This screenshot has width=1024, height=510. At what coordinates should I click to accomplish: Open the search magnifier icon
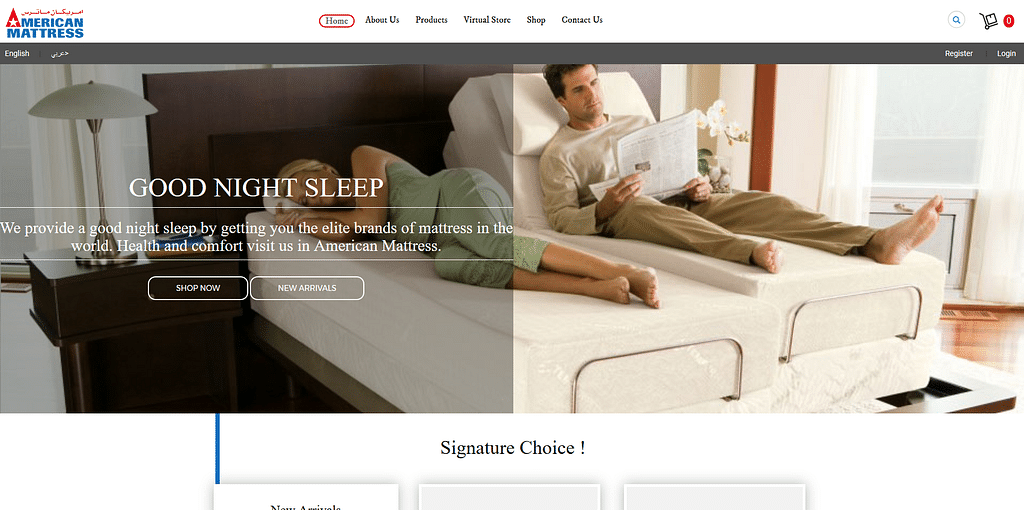coord(956,20)
